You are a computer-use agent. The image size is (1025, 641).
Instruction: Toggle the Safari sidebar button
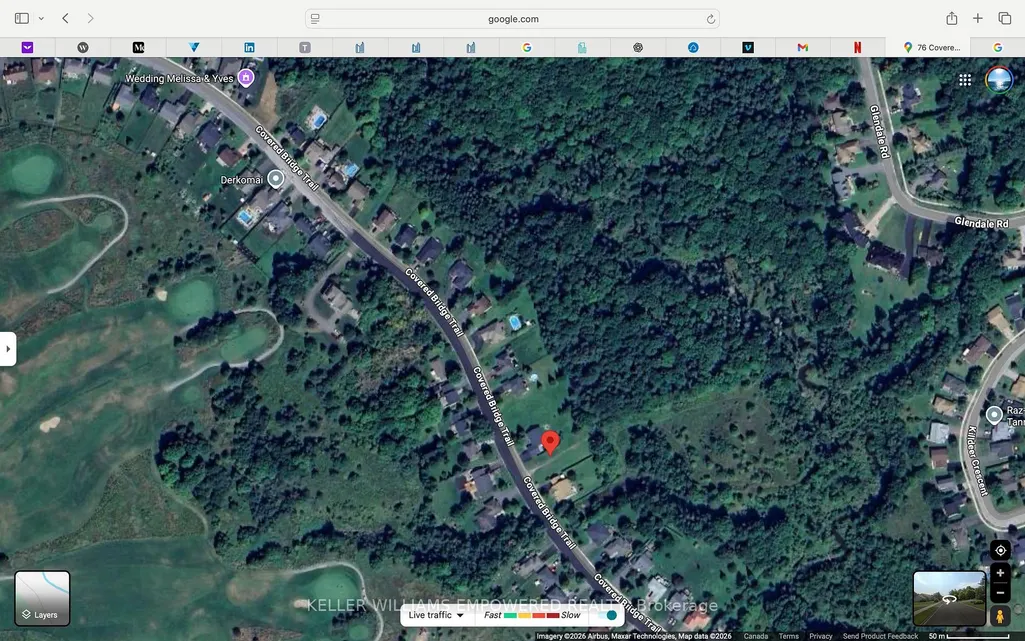pos(22,18)
